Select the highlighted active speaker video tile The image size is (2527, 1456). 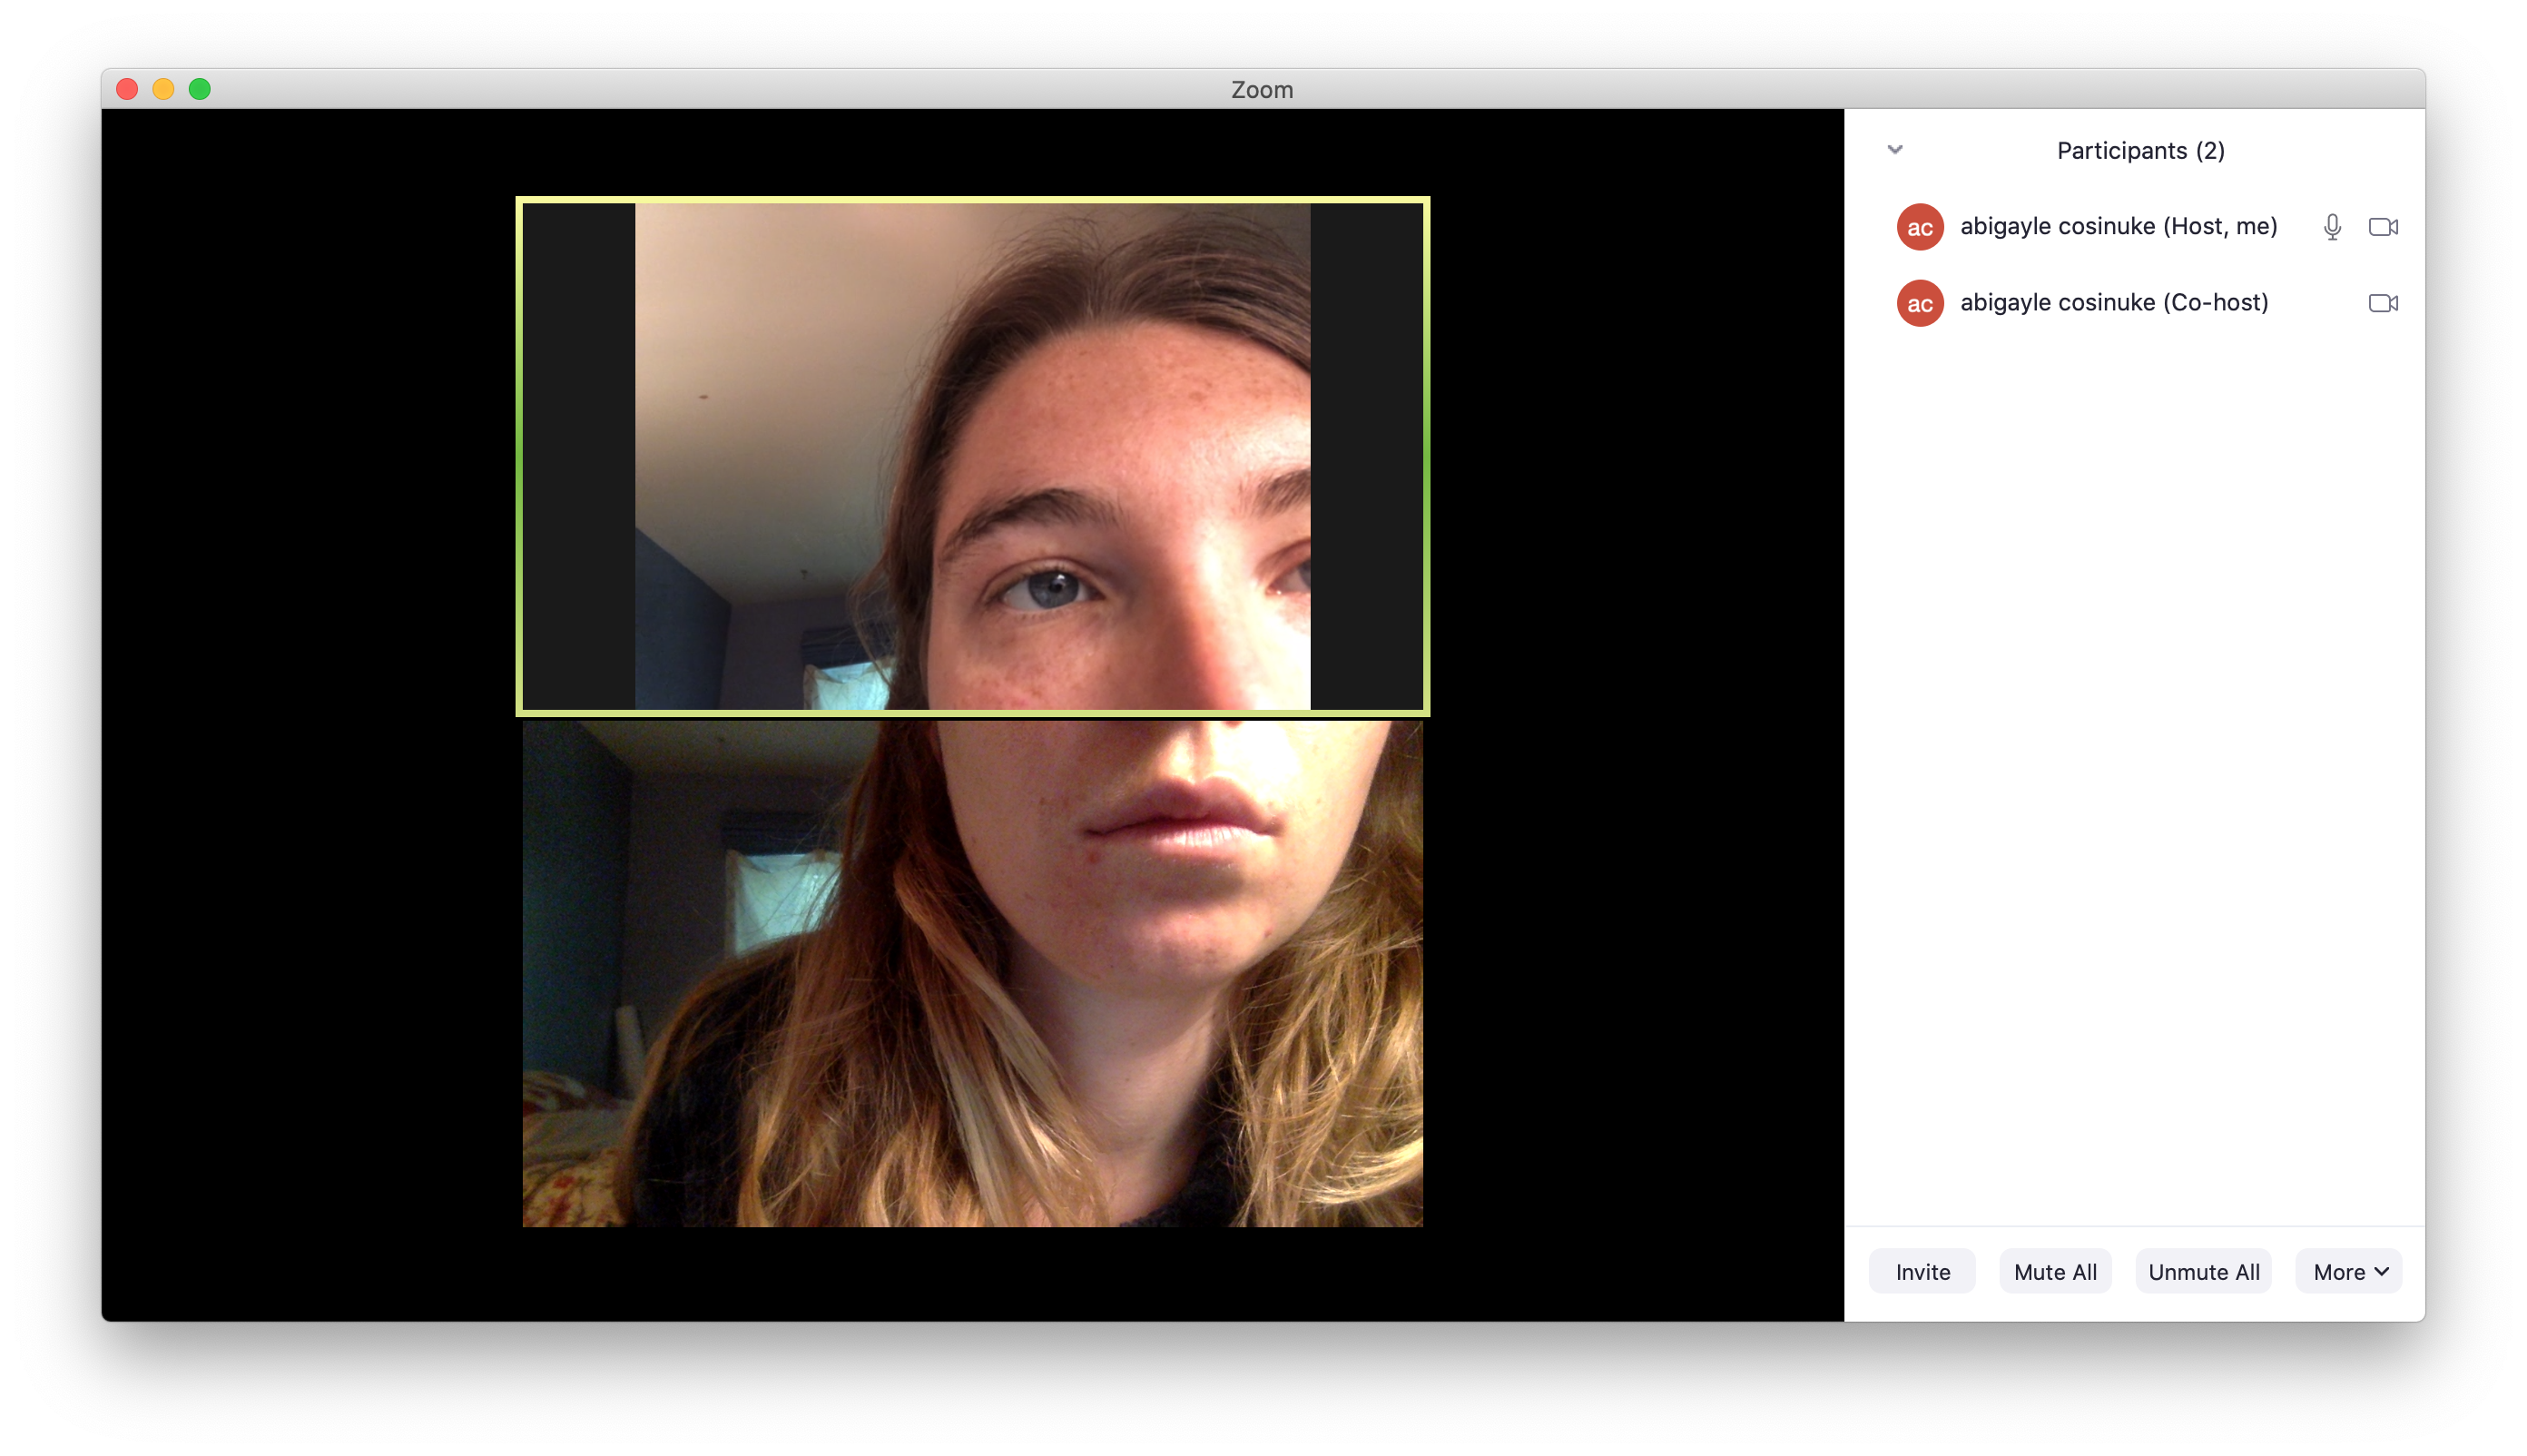coord(972,456)
